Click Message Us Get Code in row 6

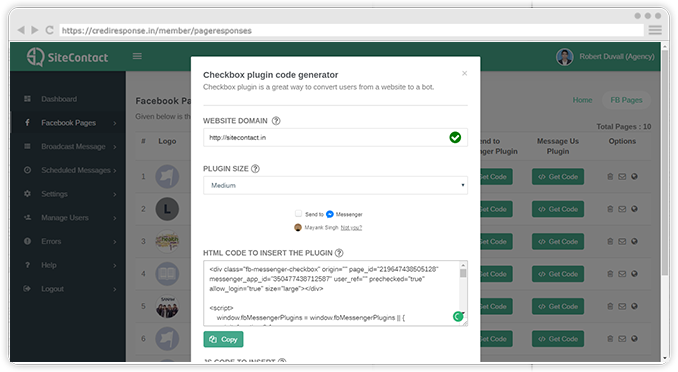558,339
